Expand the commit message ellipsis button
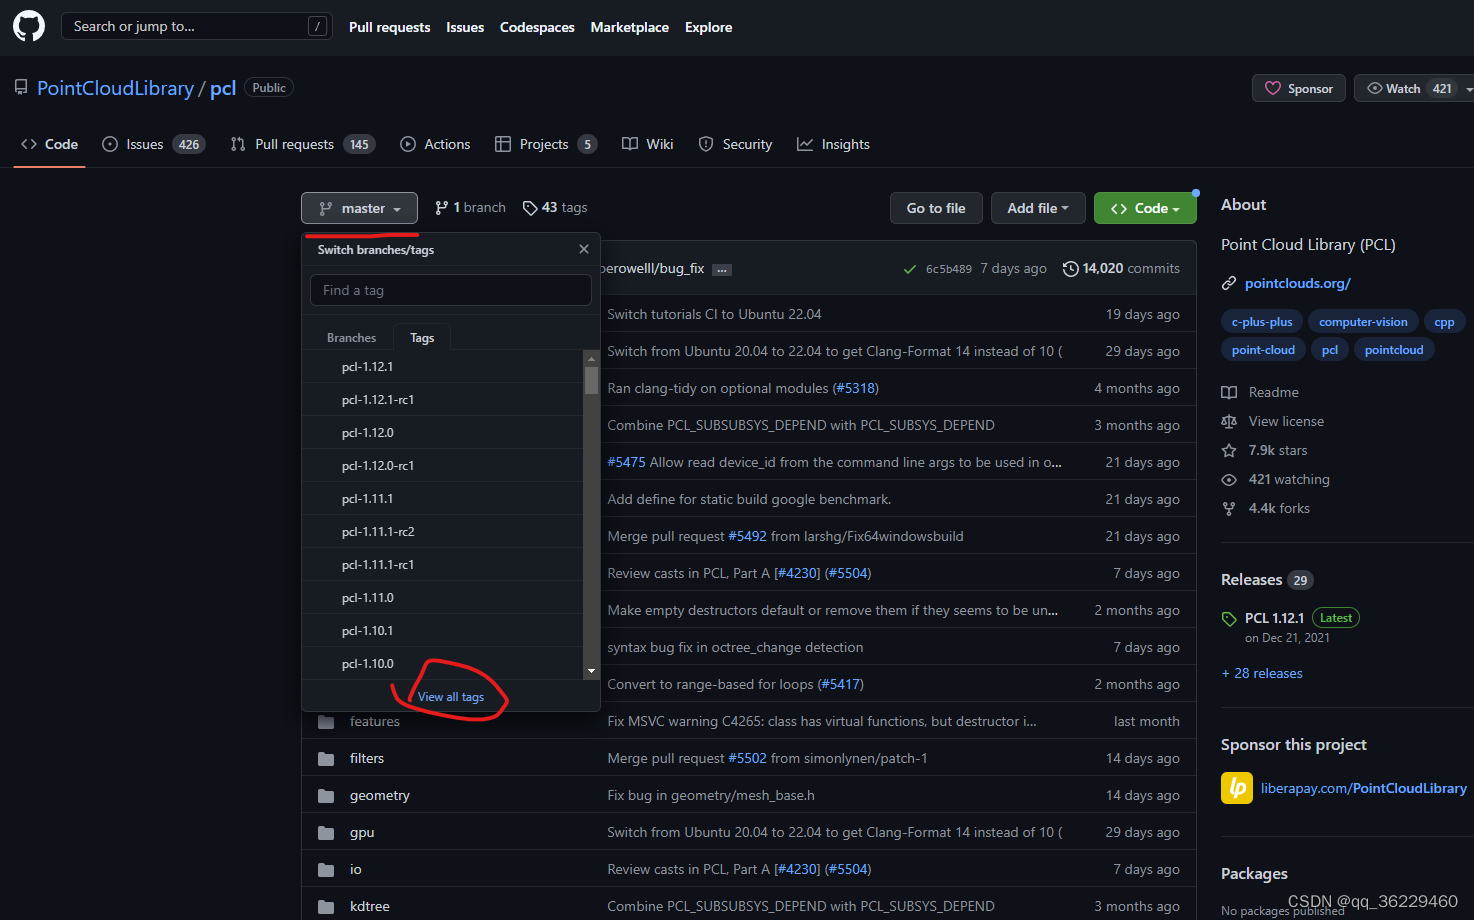This screenshot has width=1474, height=920. [723, 269]
